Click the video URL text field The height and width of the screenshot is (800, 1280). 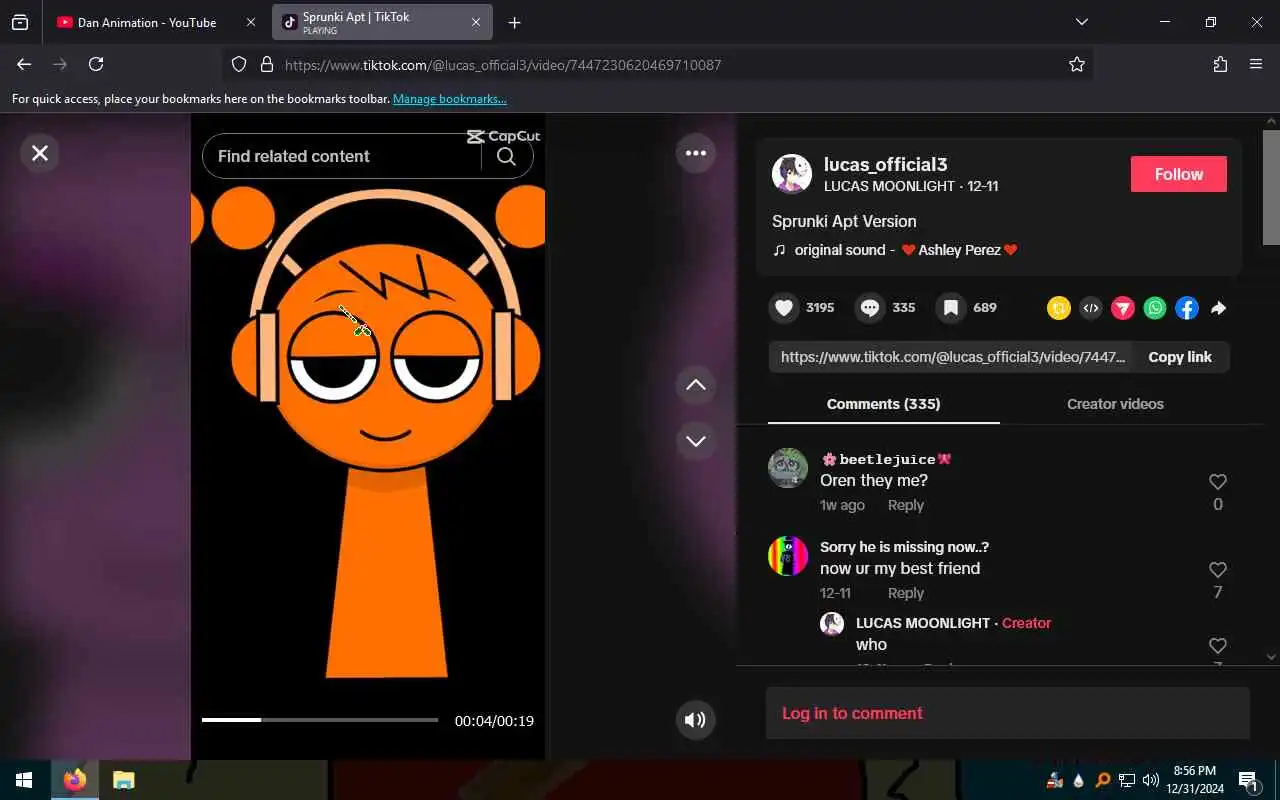[x=952, y=357]
